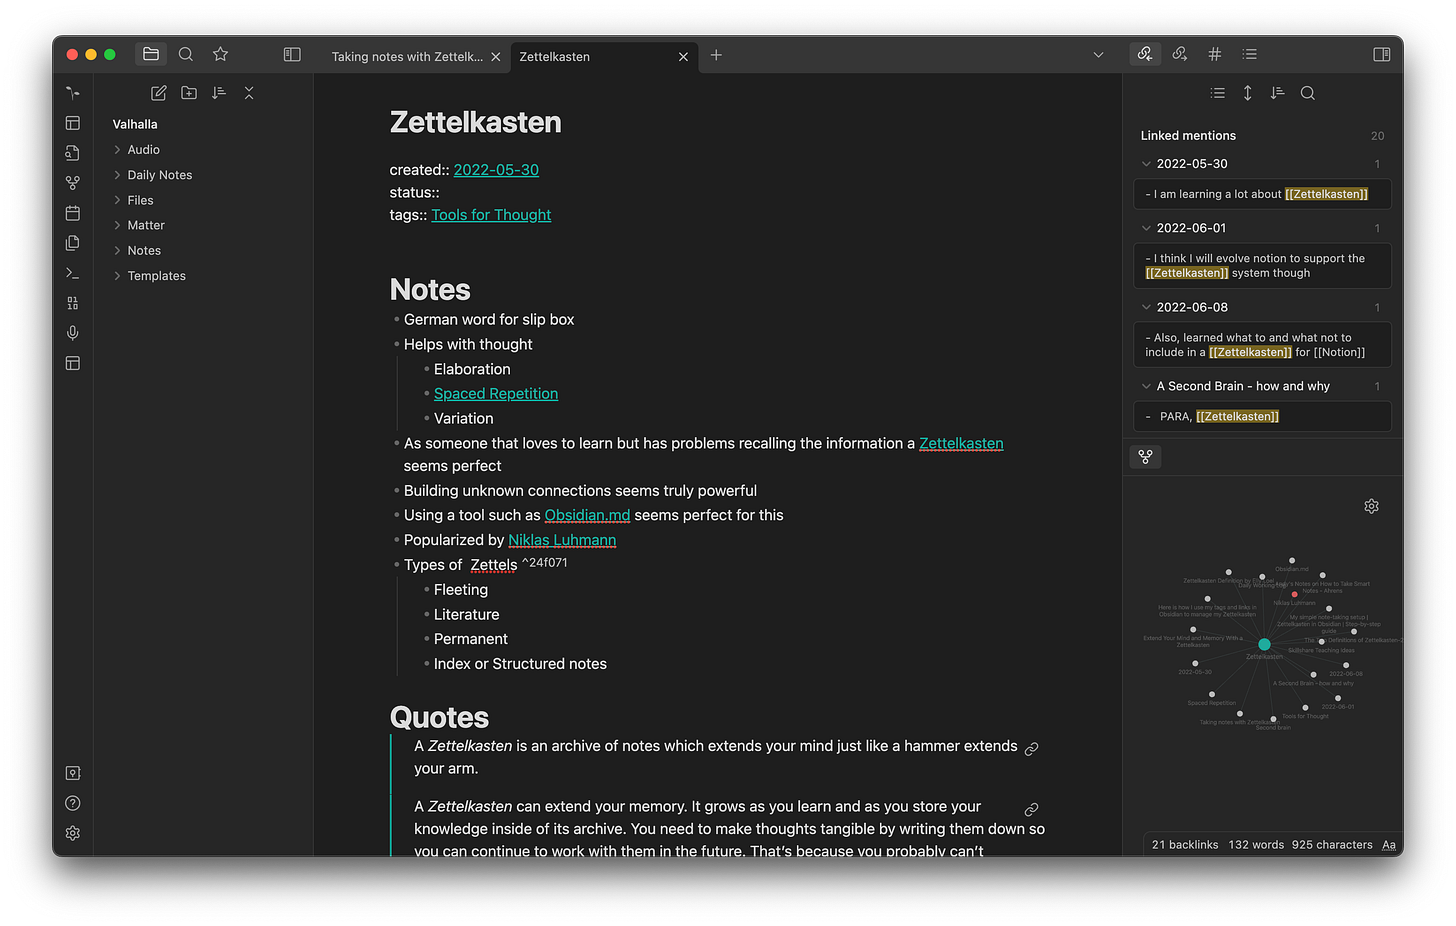Image resolution: width=1456 pixels, height=926 pixels.
Task: Follow the Zettelkasten link in notes list
Action: click(x=961, y=443)
